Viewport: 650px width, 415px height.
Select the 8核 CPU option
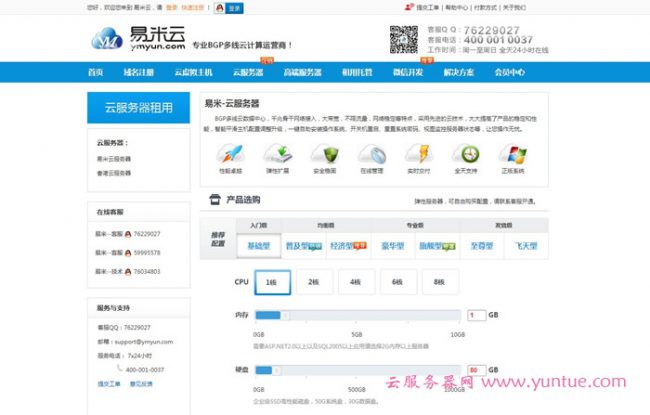point(440,283)
